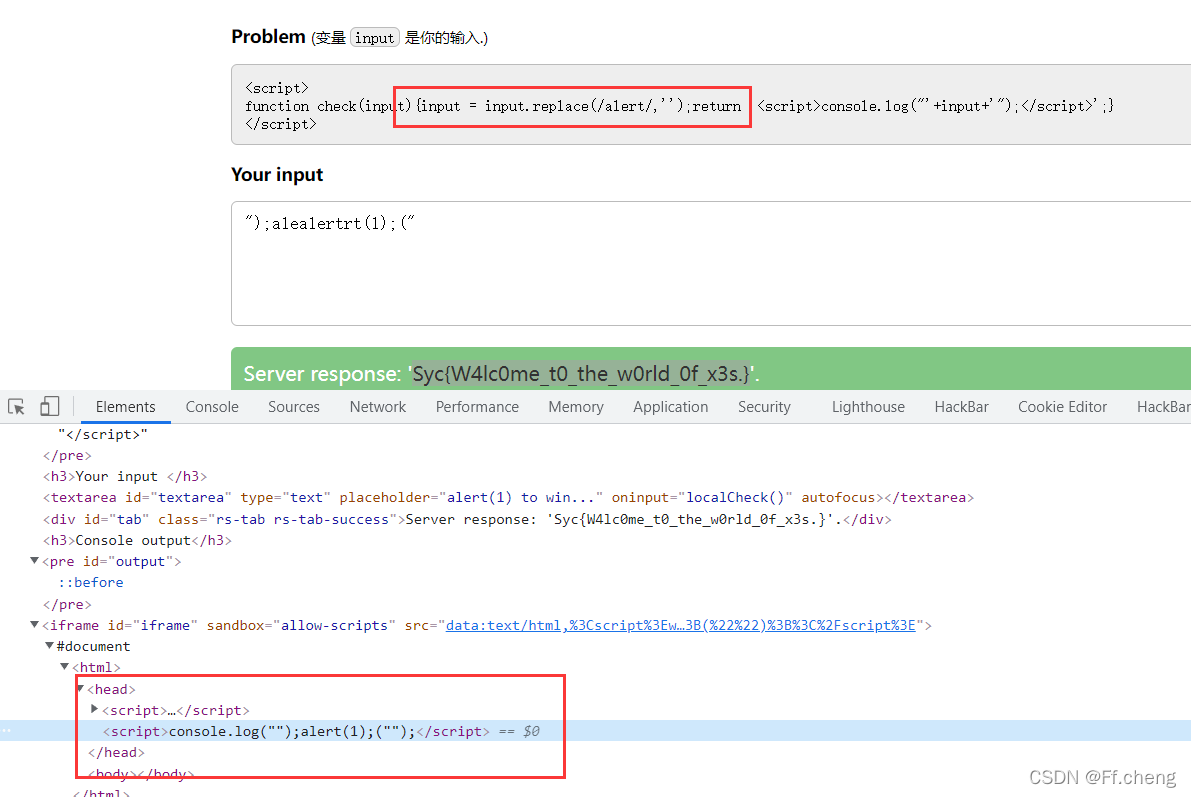Open the Application tab

670,407
